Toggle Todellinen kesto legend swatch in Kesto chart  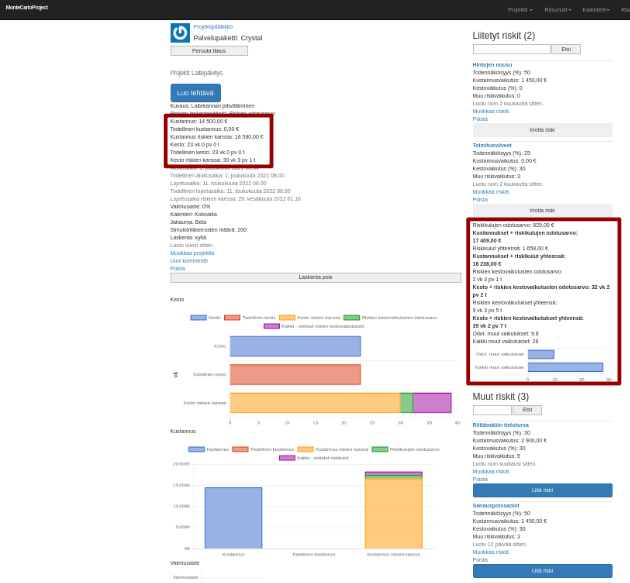(232, 317)
